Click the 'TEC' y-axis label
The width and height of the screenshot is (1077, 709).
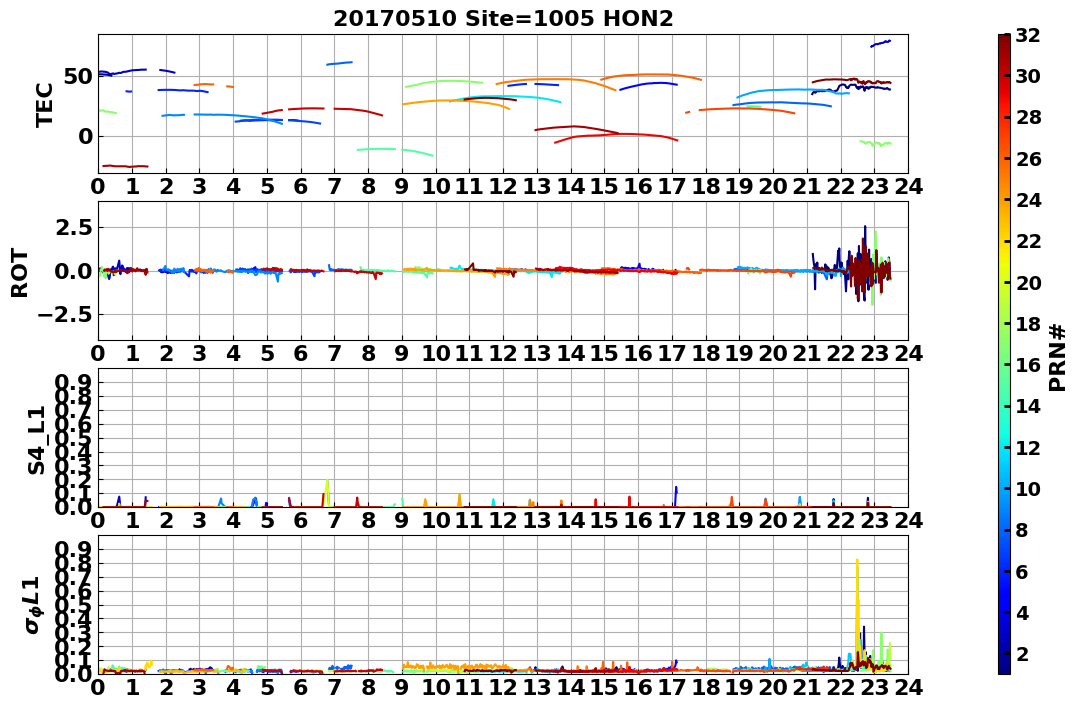point(44,104)
